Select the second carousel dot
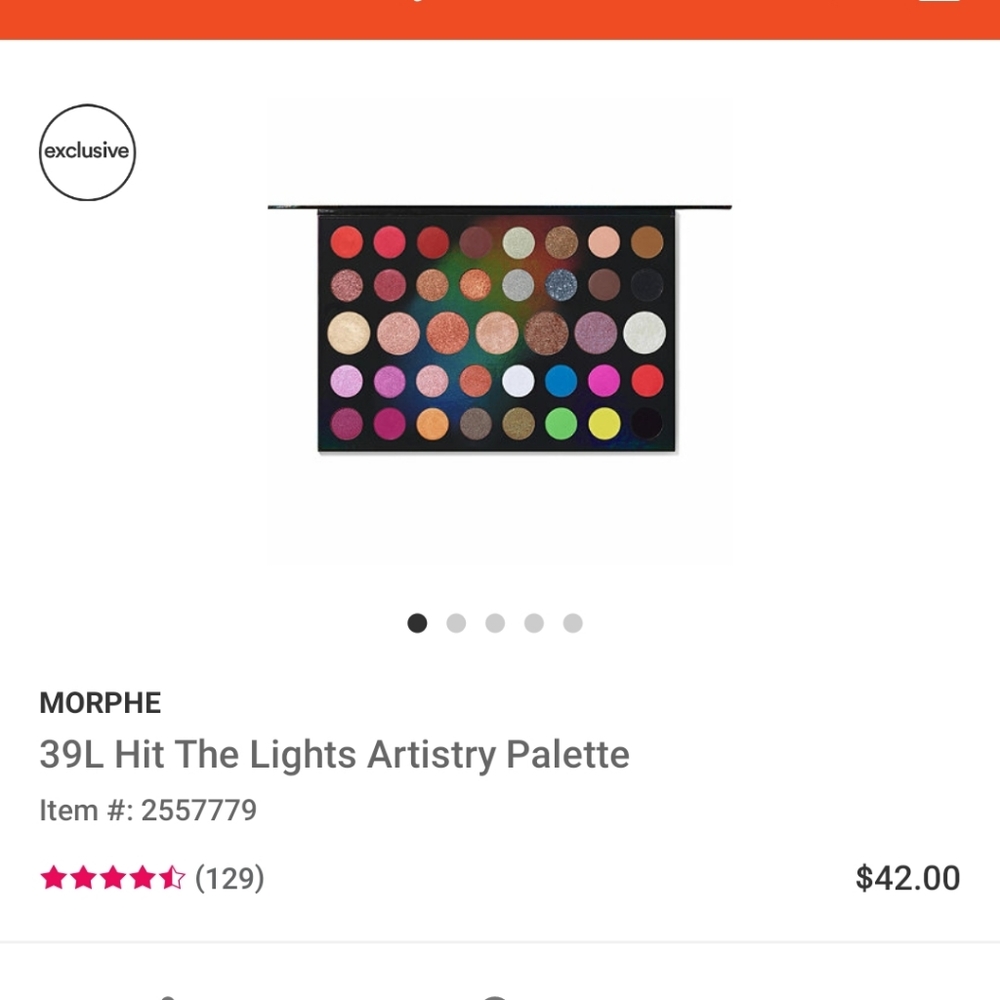 (x=456, y=623)
